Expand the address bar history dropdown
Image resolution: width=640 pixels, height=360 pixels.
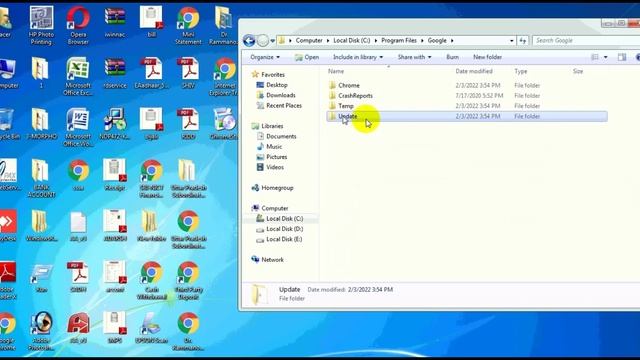(x=512, y=41)
